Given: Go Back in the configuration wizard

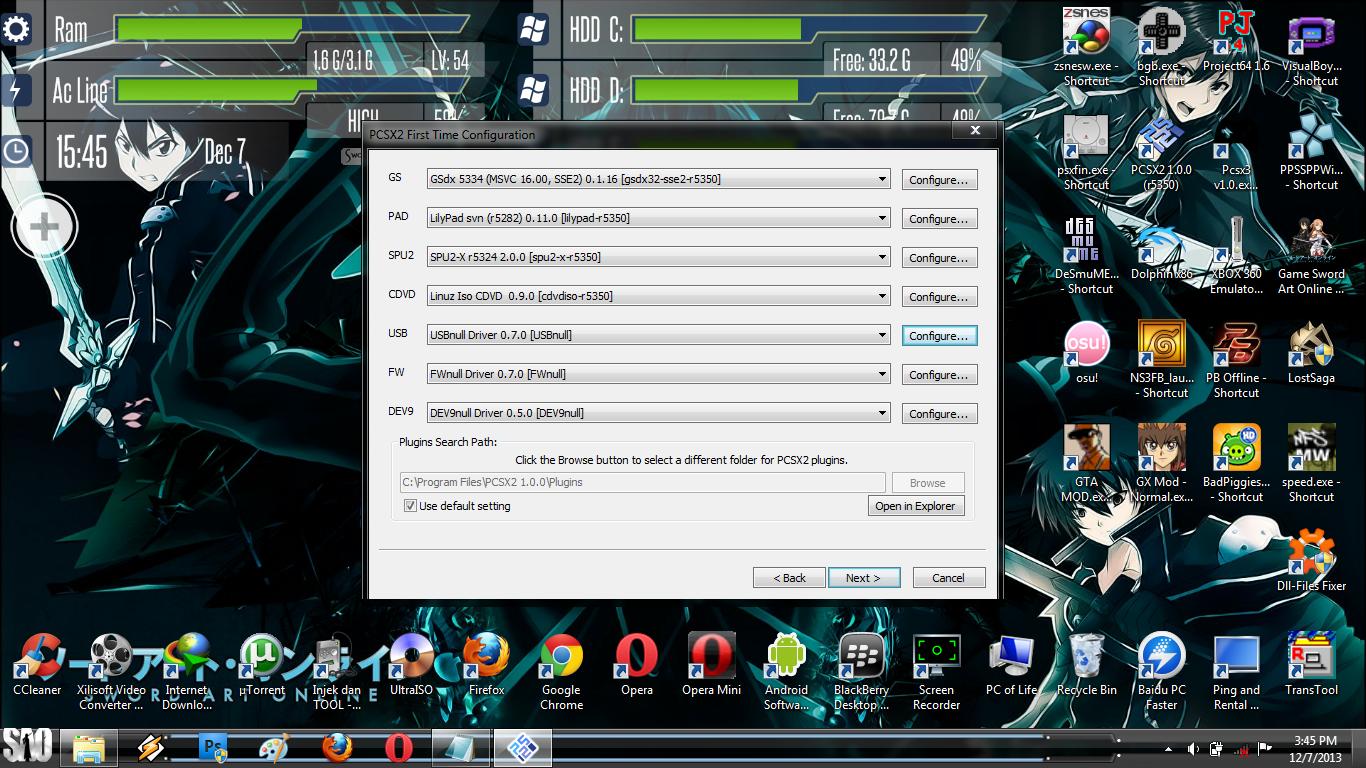Looking at the screenshot, I should point(789,578).
